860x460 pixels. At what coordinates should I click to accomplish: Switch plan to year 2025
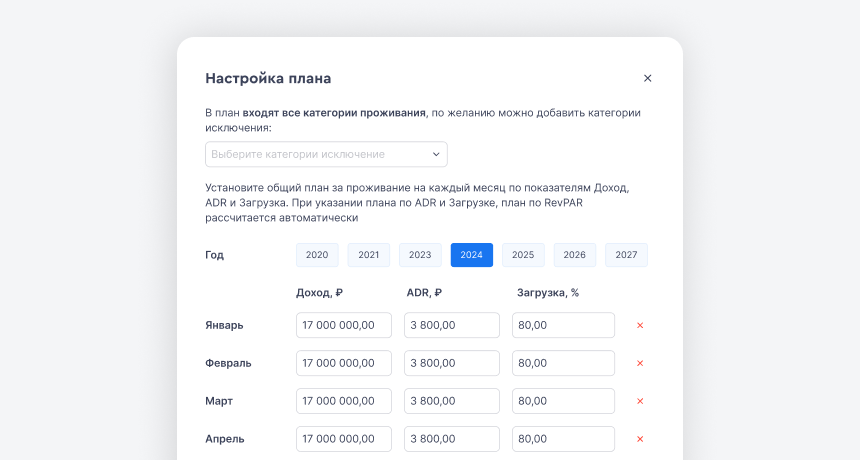pyautogui.click(x=523, y=255)
